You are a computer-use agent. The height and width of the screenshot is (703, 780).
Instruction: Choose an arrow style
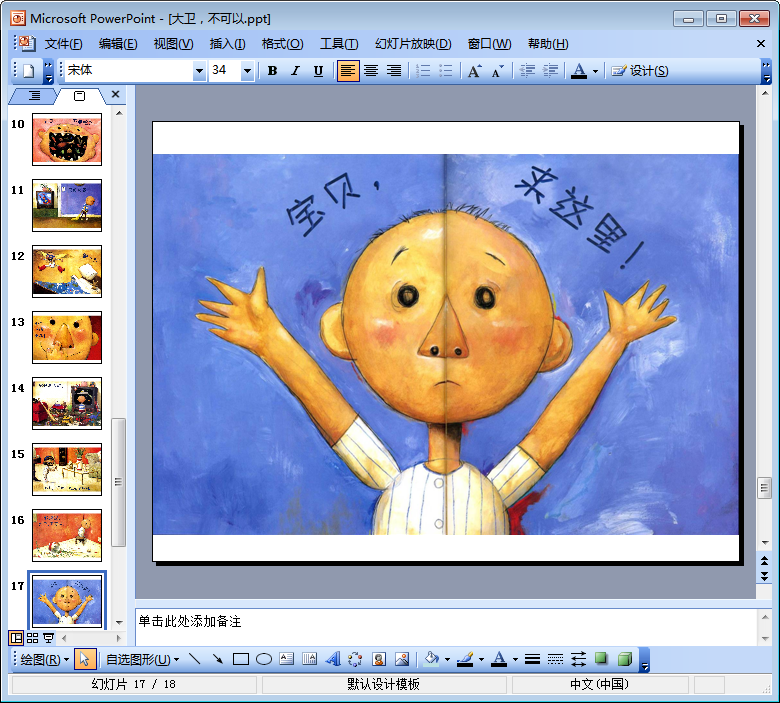[x=579, y=660]
